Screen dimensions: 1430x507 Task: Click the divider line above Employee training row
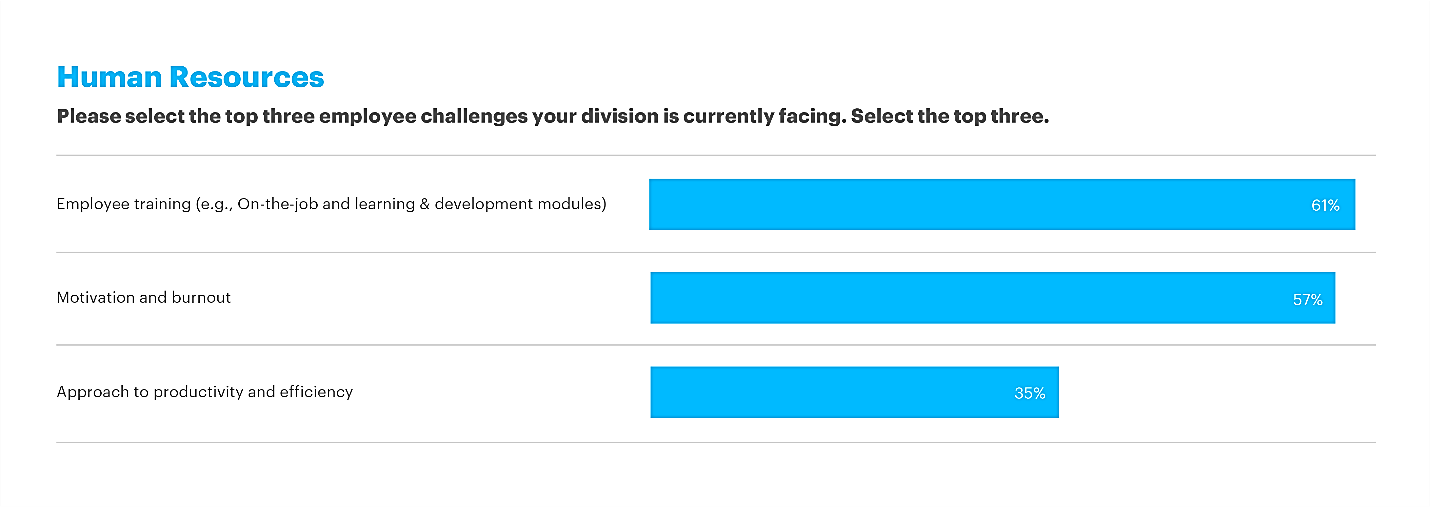click(x=715, y=156)
